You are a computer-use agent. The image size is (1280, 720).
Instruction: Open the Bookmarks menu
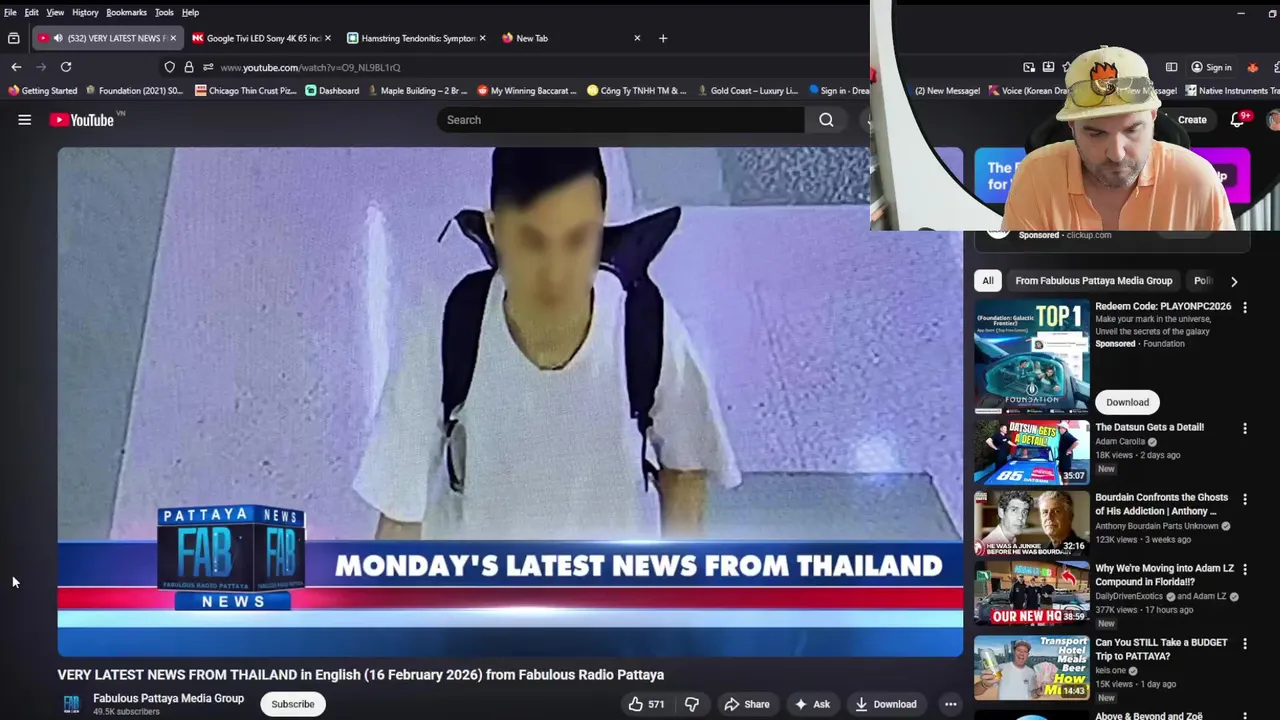tap(126, 12)
